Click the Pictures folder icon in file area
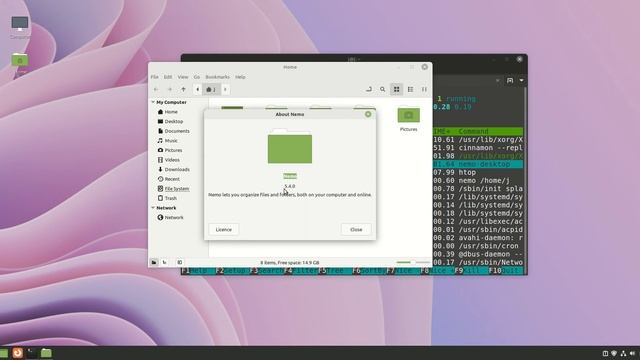 [x=409, y=115]
